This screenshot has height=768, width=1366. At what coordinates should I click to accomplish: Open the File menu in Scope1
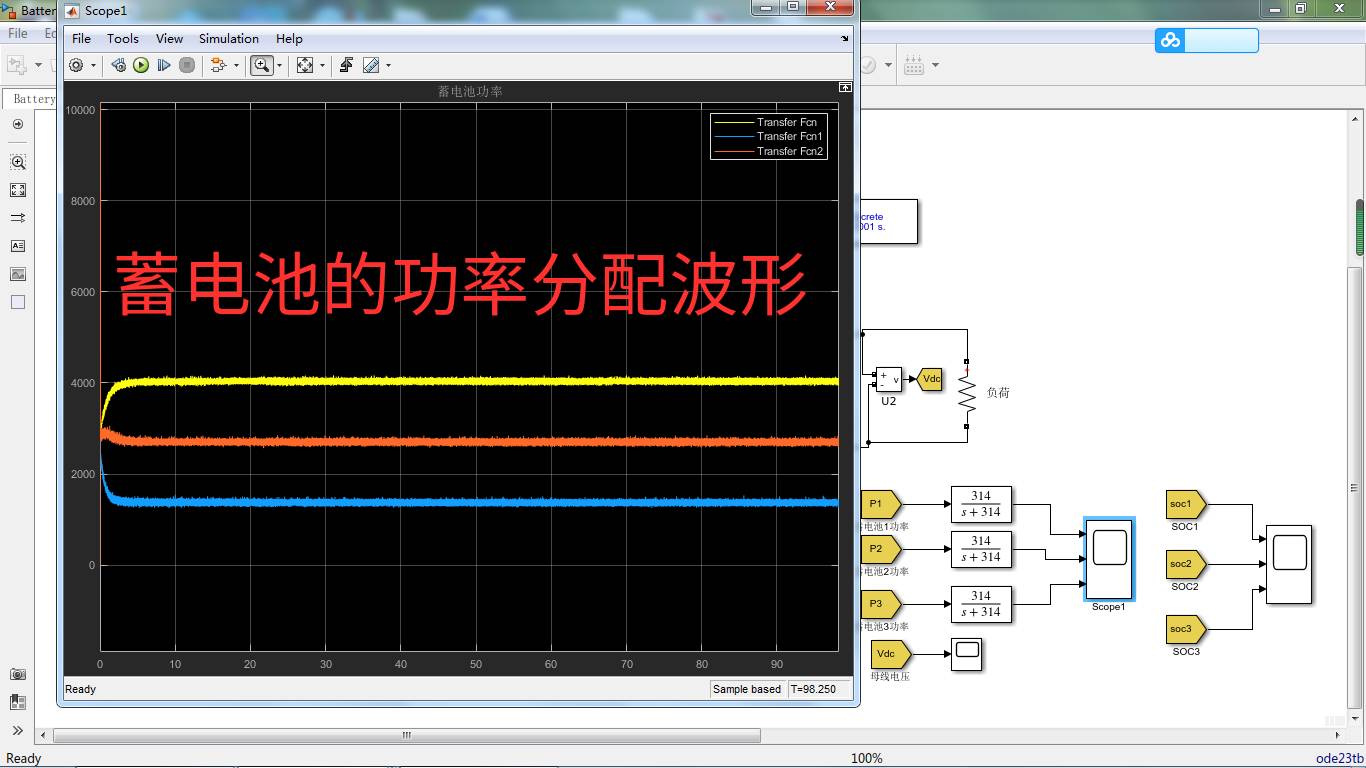point(82,38)
